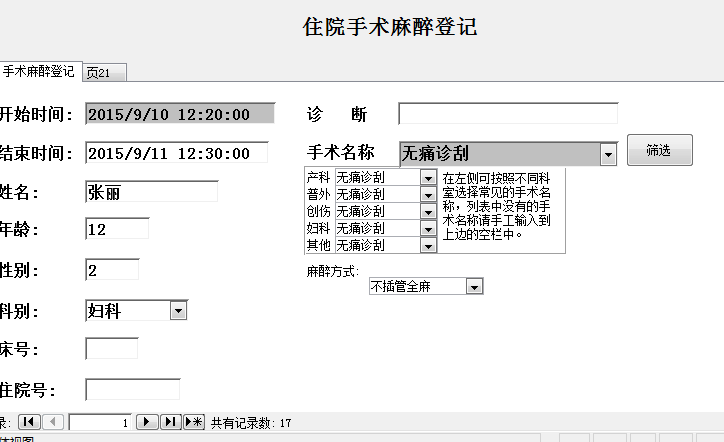
Task: Go to previous record arrow
Action: 54,423
